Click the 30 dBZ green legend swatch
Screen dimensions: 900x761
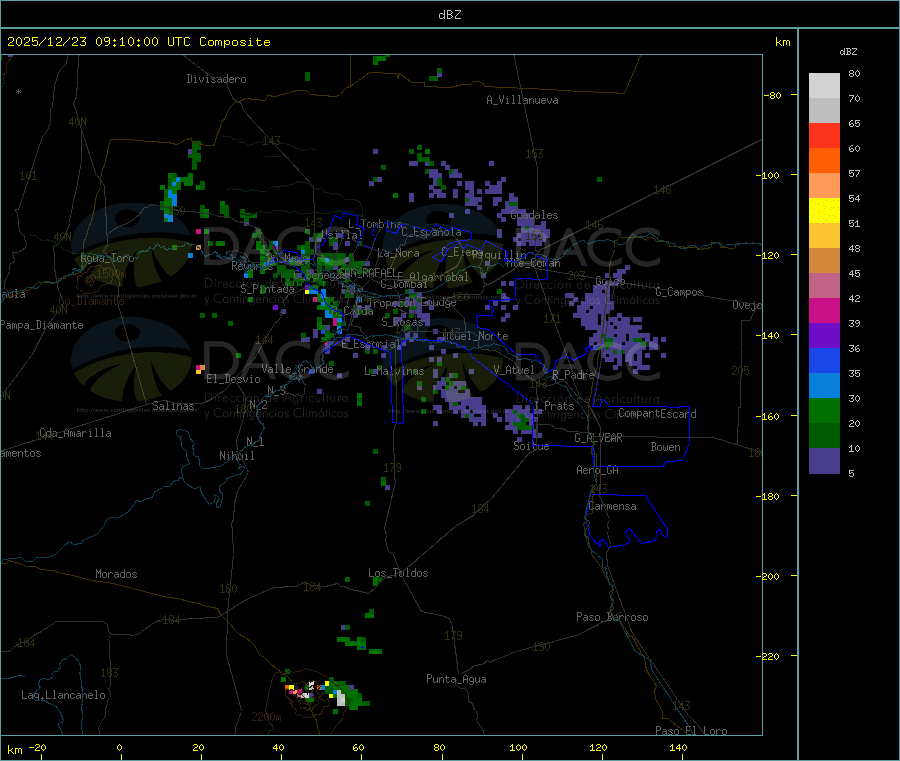point(824,411)
